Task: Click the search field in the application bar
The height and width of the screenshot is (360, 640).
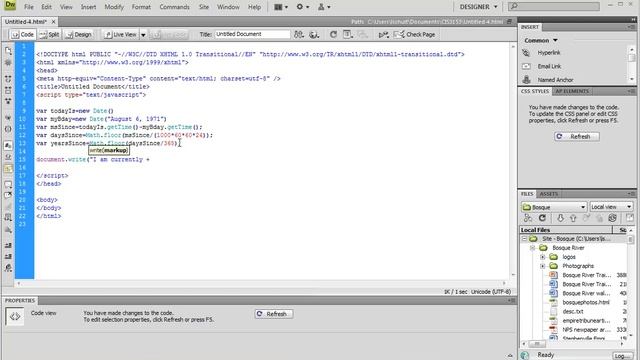Action: (x=554, y=7)
